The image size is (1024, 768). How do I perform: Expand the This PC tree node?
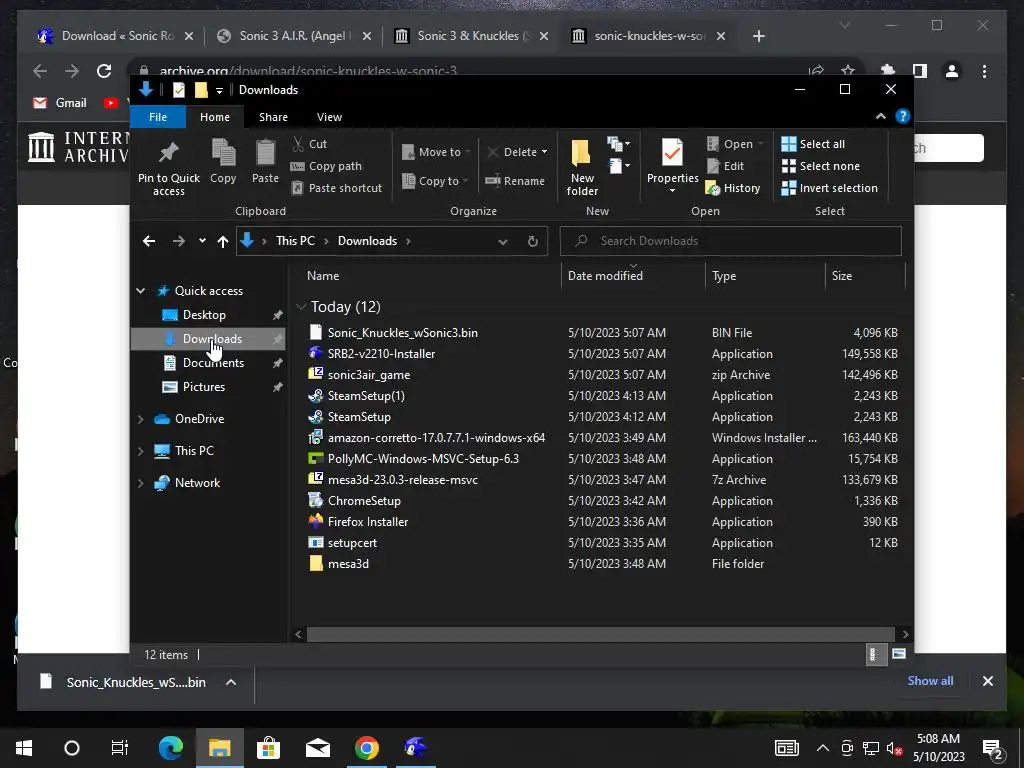point(140,451)
